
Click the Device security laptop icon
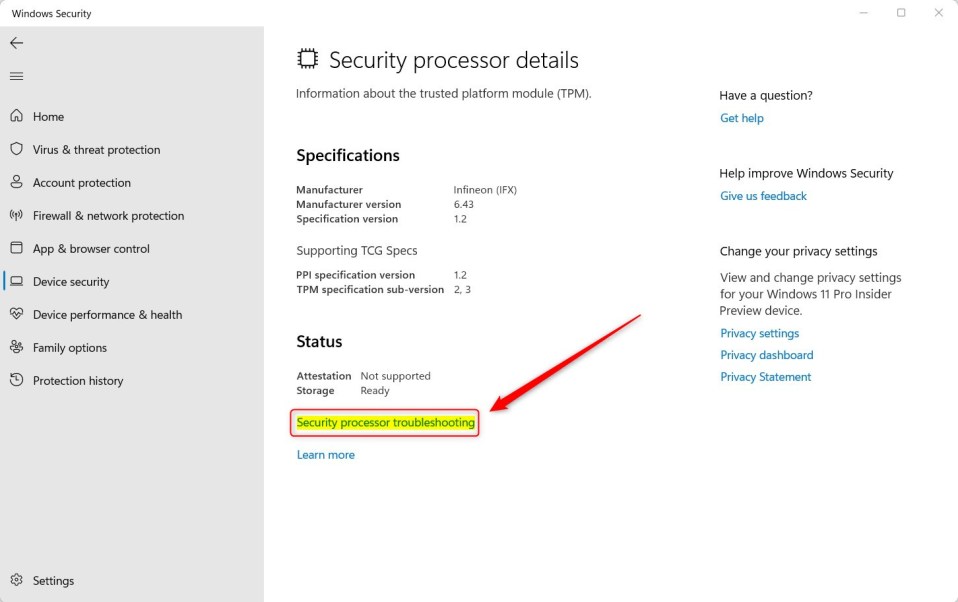click(18, 281)
